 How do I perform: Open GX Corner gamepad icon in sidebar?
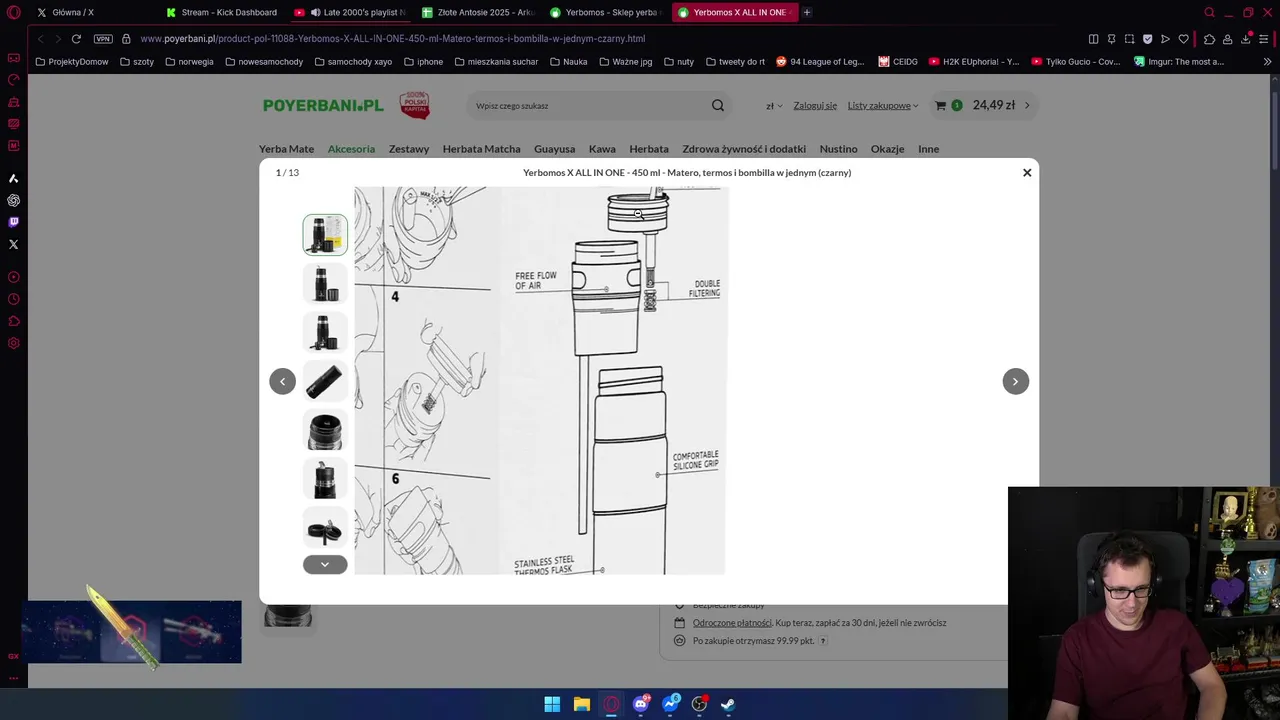click(13, 58)
